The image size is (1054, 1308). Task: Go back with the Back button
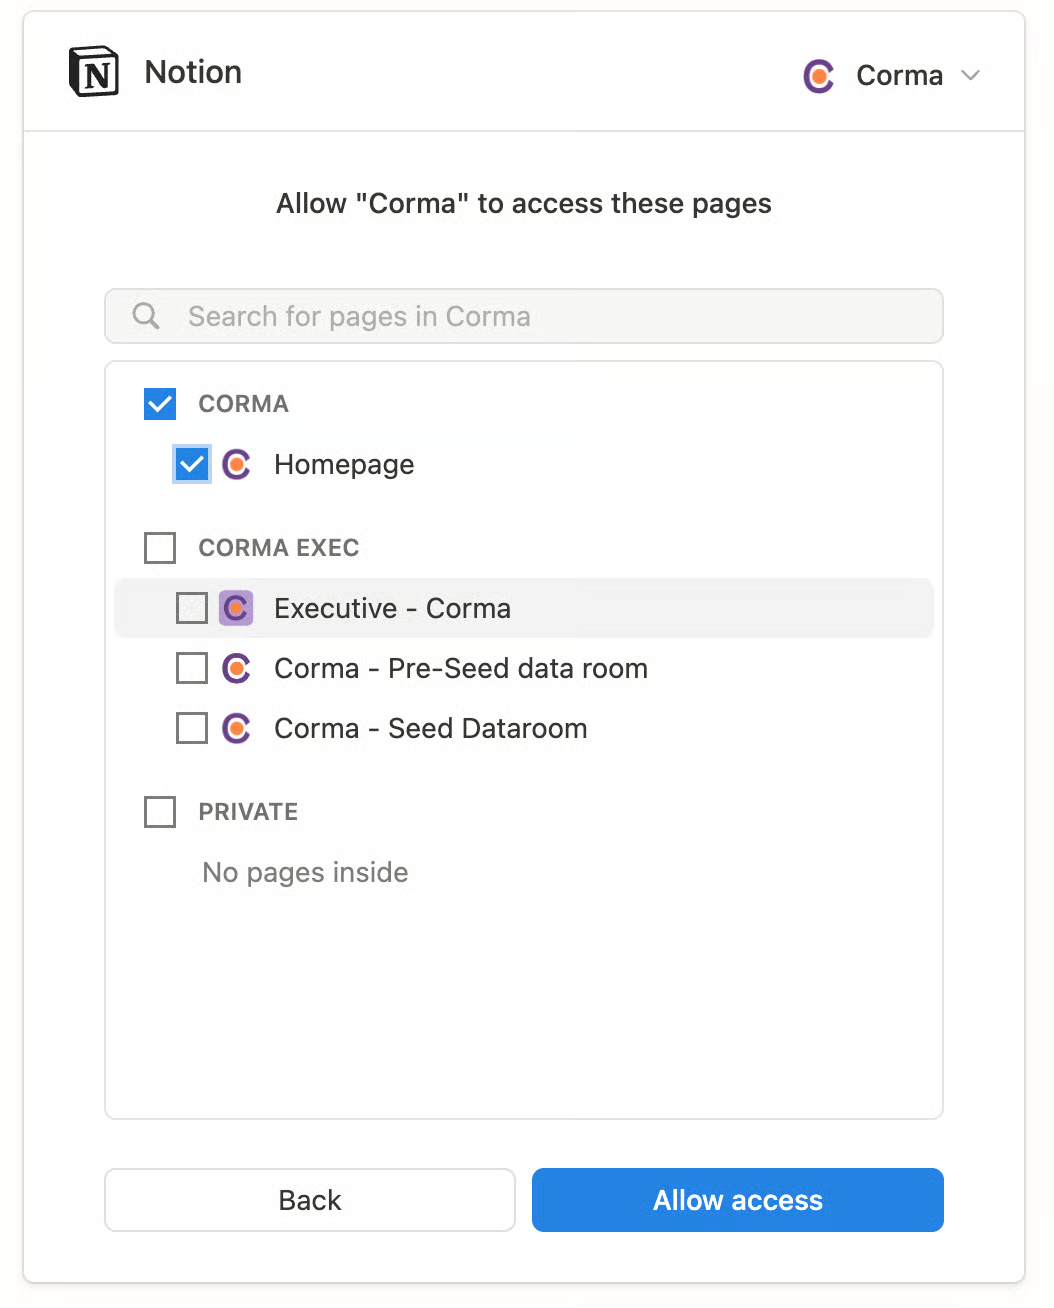[x=310, y=1200]
